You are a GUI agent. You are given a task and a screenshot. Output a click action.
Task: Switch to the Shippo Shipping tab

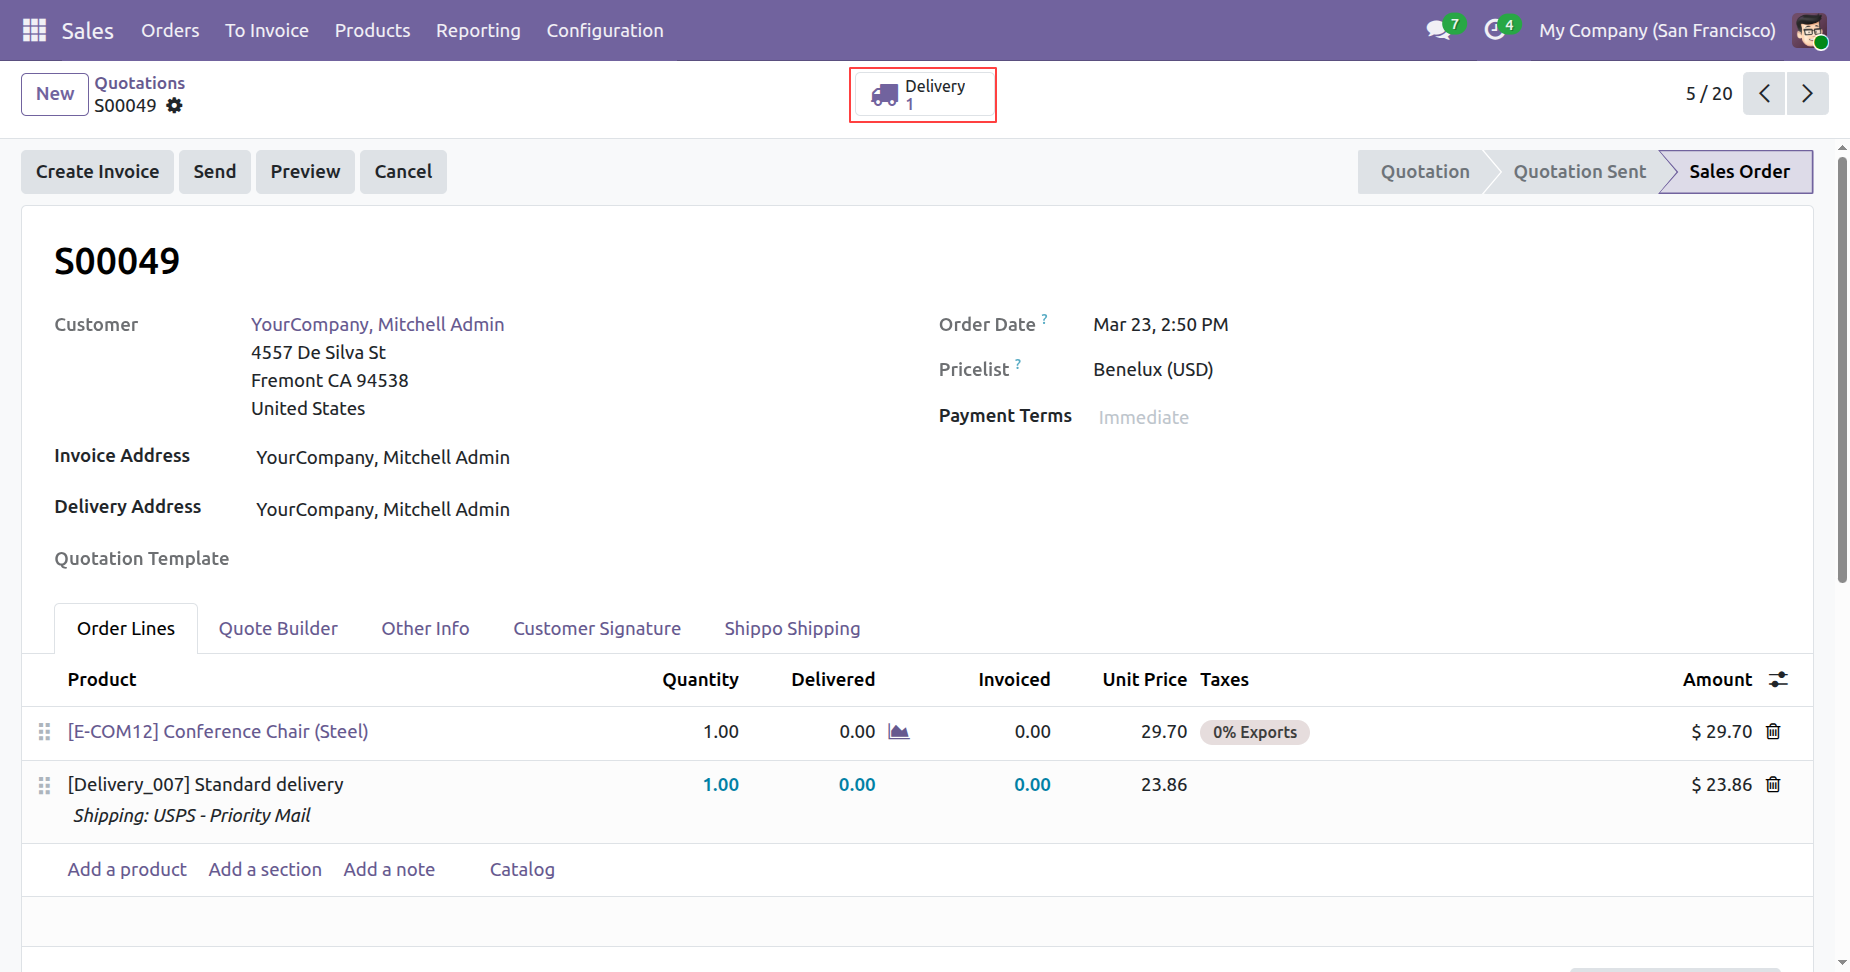pos(792,628)
